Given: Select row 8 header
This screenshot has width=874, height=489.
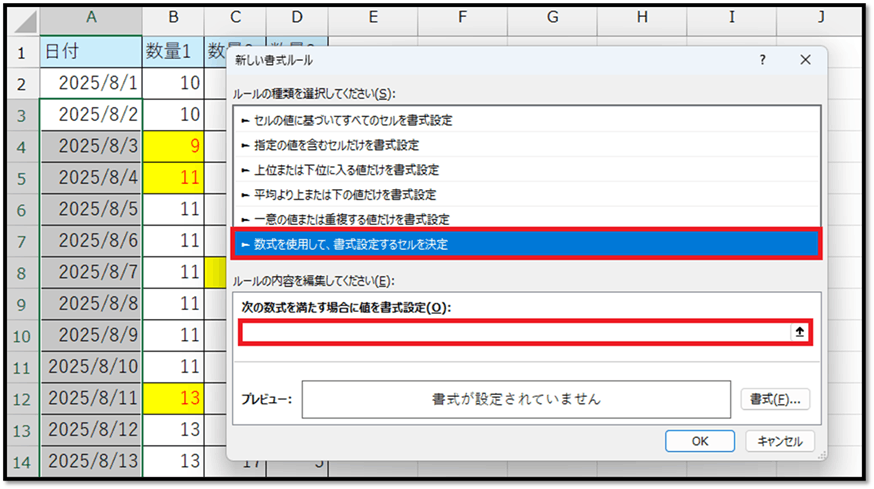Looking at the screenshot, I should [x=21, y=270].
